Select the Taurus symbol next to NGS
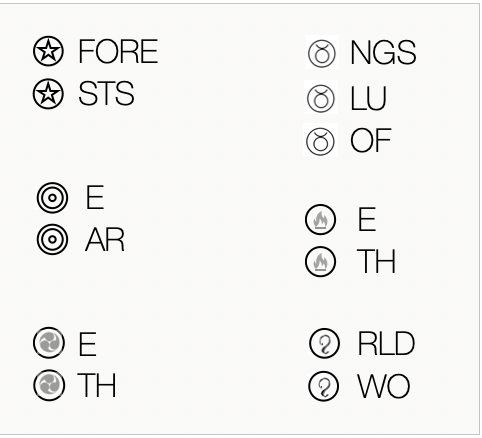 point(321,53)
